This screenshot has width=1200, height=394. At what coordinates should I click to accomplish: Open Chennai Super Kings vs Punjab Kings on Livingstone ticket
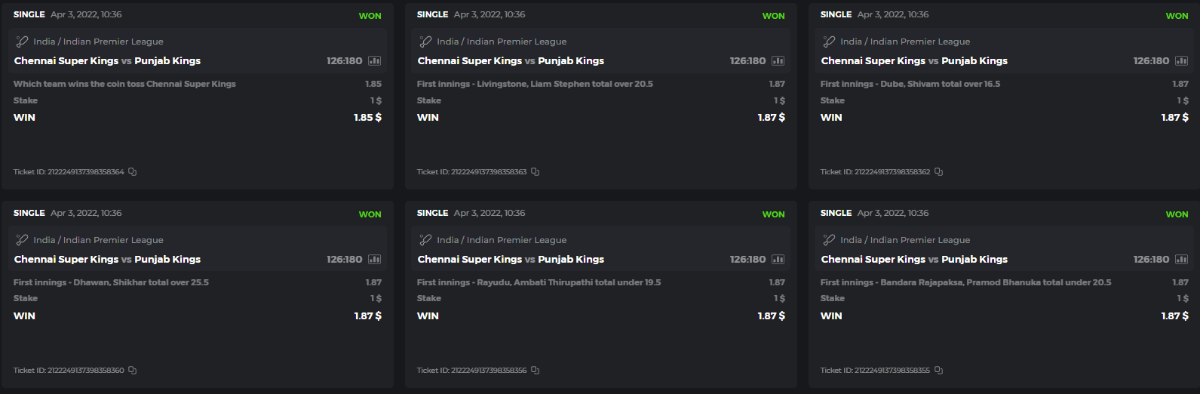point(510,61)
